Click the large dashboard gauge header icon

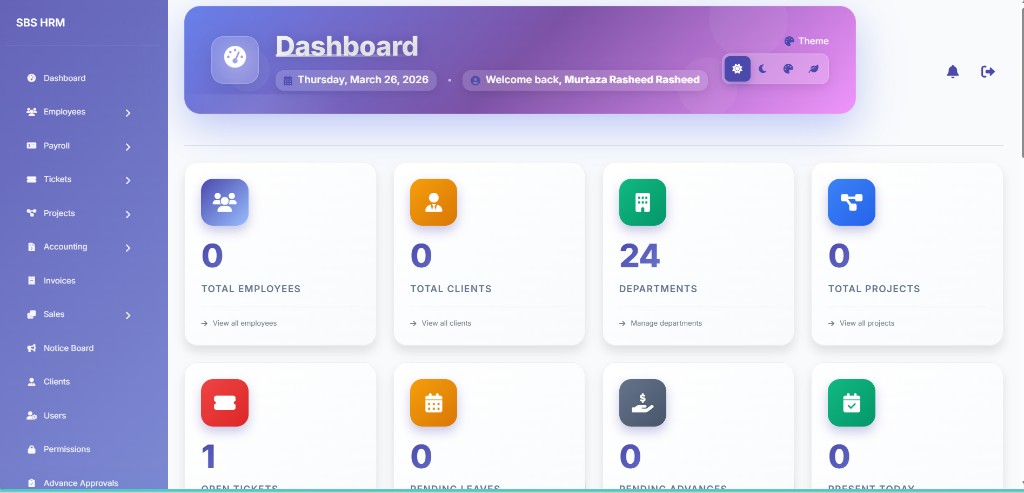[x=235, y=60]
